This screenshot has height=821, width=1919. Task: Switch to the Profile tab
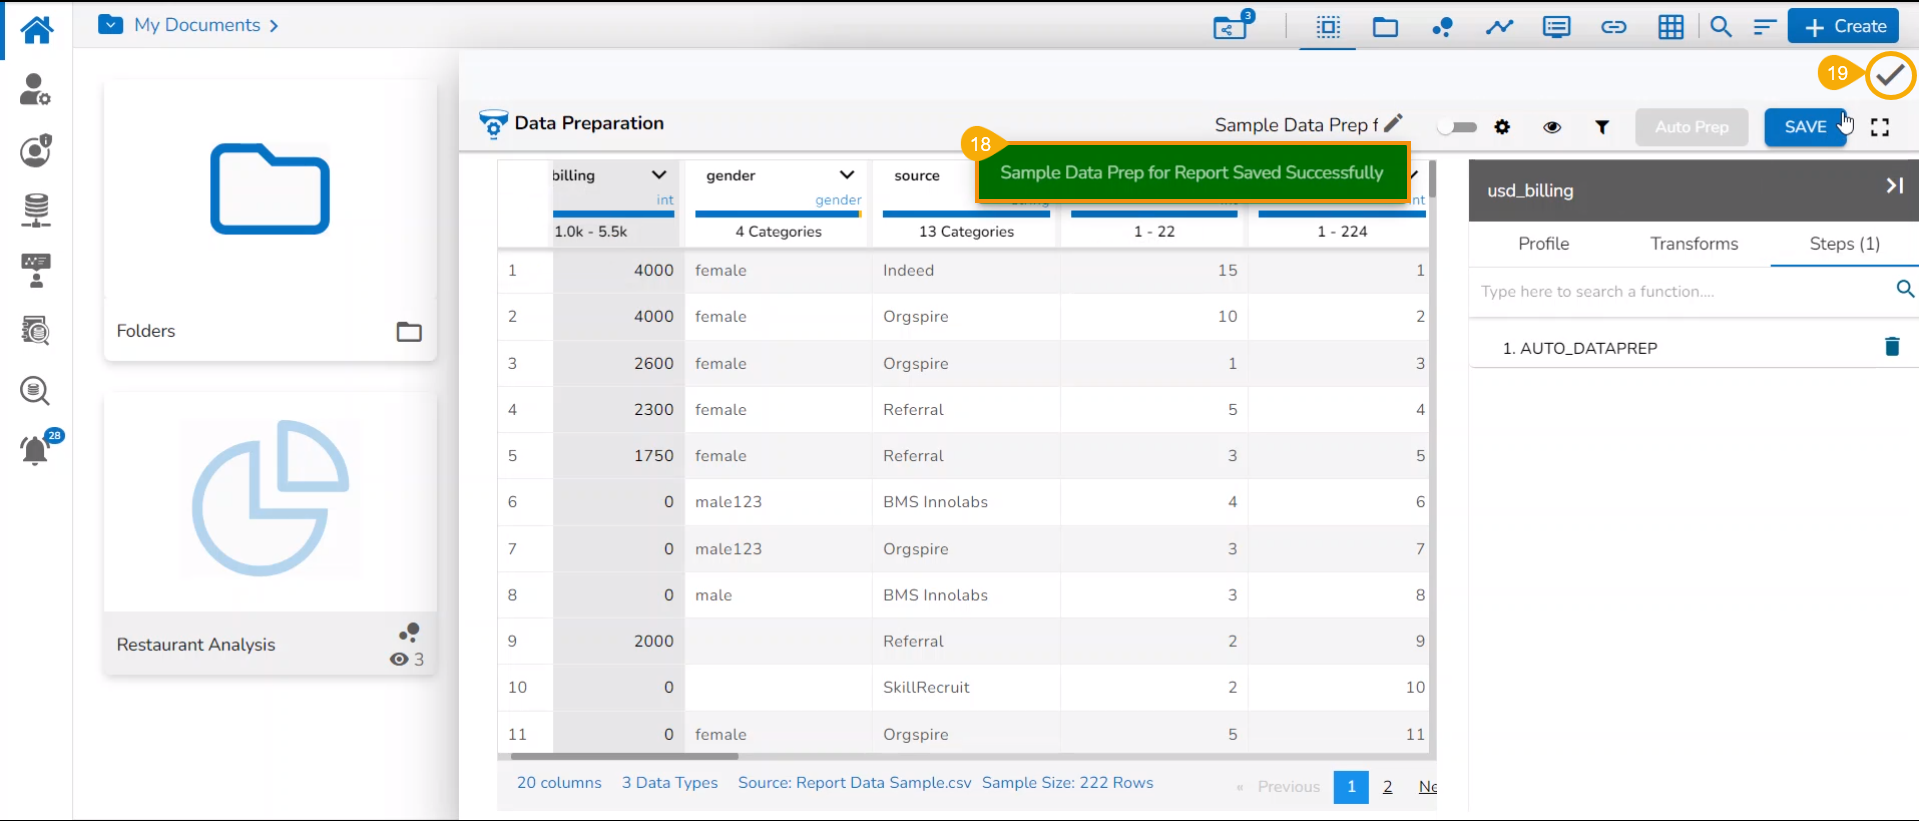pyautogui.click(x=1543, y=244)
